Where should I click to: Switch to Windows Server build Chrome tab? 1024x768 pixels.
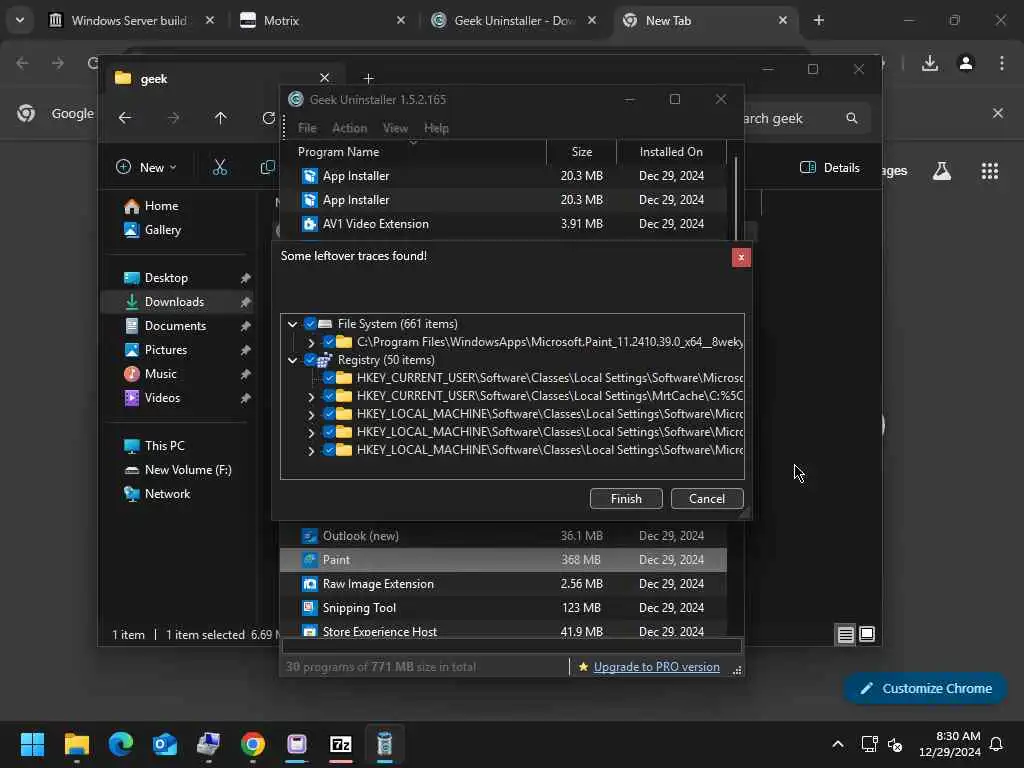(x=131, y=20)
